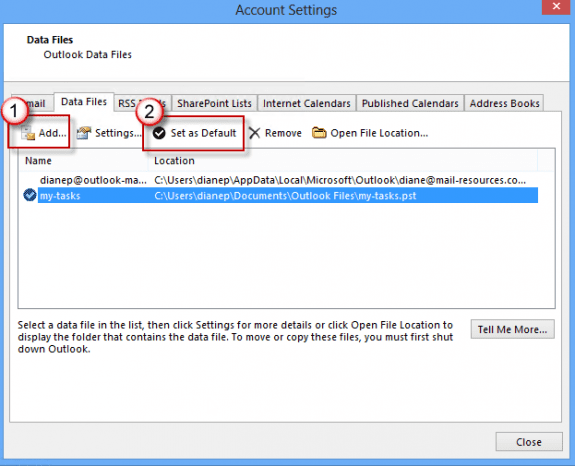Click the Open File Location folder icon
The width and height of the screenshot is (575, 466).
point(319,133)
